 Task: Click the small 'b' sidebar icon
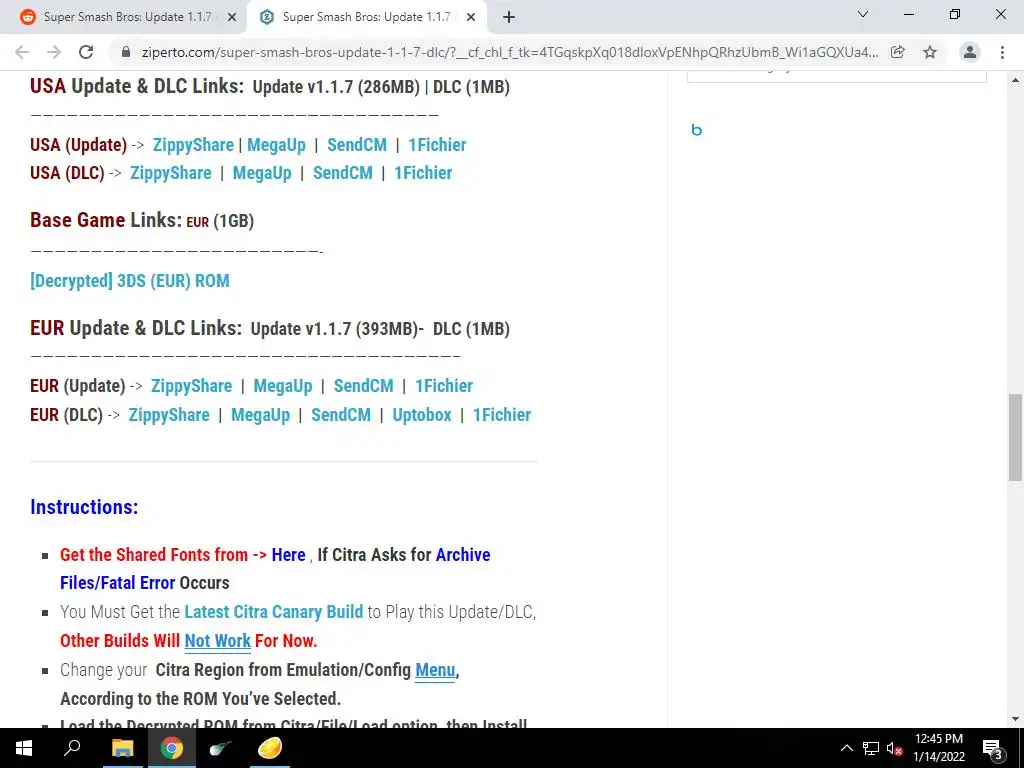point(696,130)
